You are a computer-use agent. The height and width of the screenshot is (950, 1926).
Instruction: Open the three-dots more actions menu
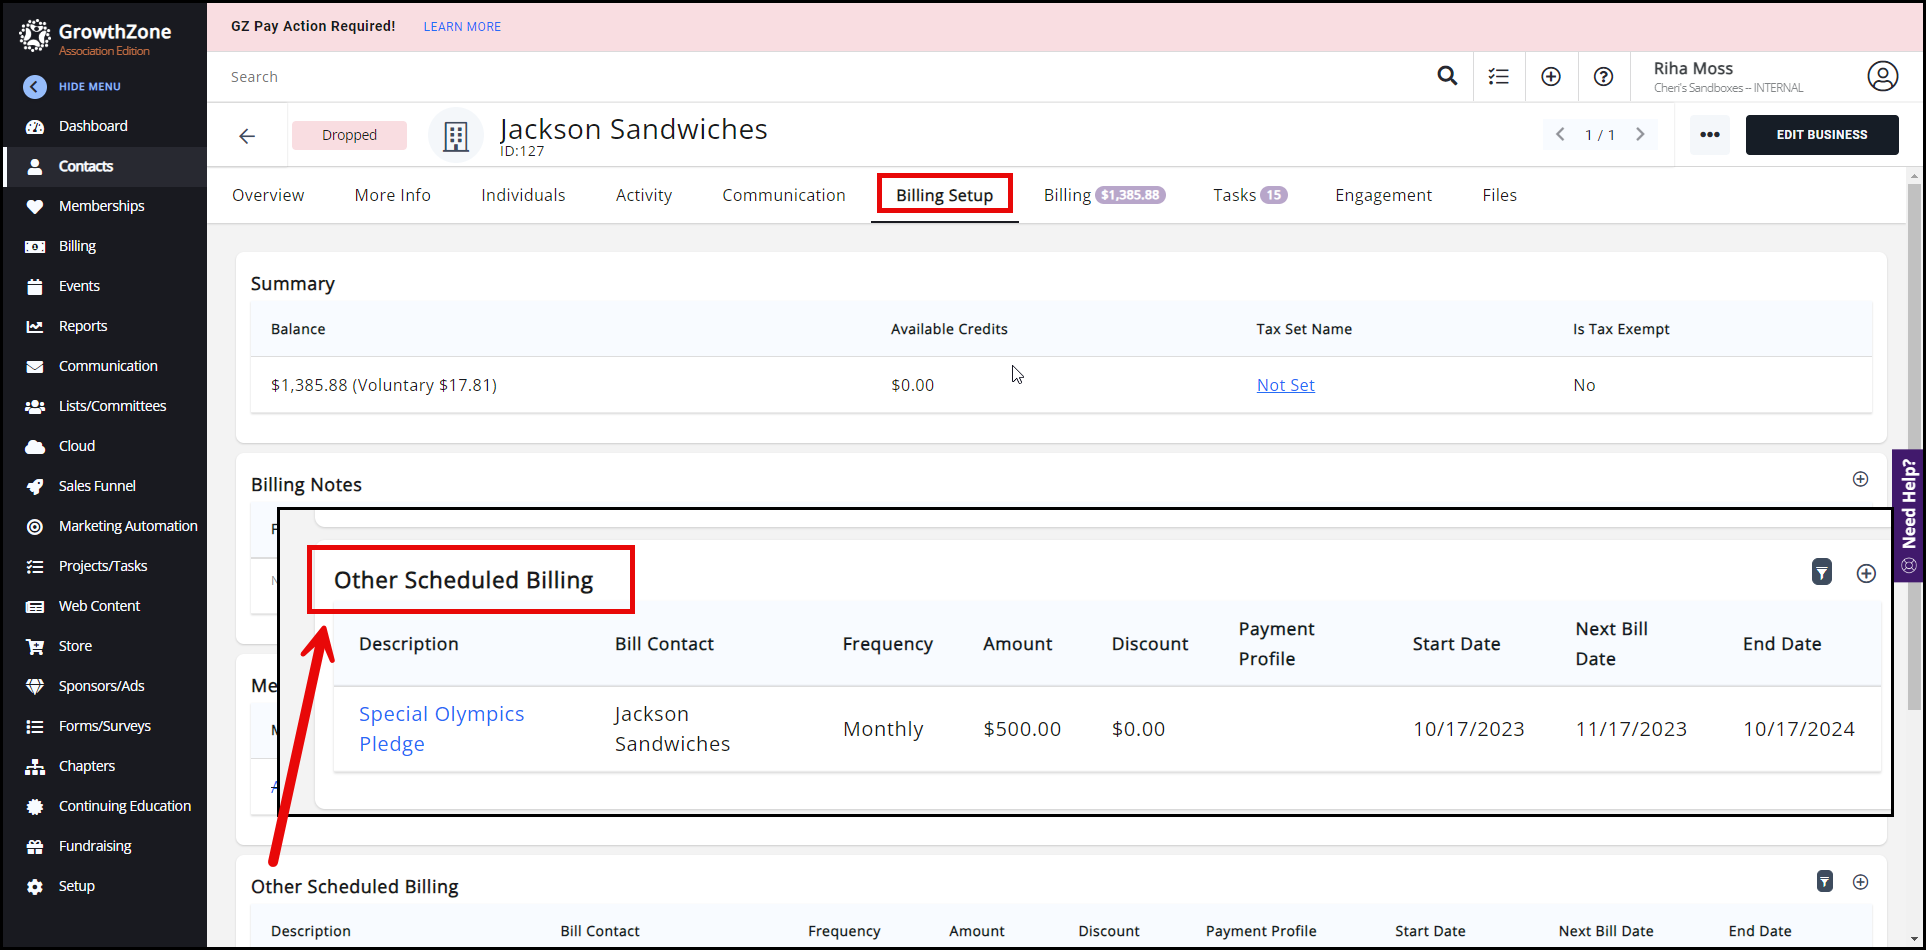(x=1709, y=135)
